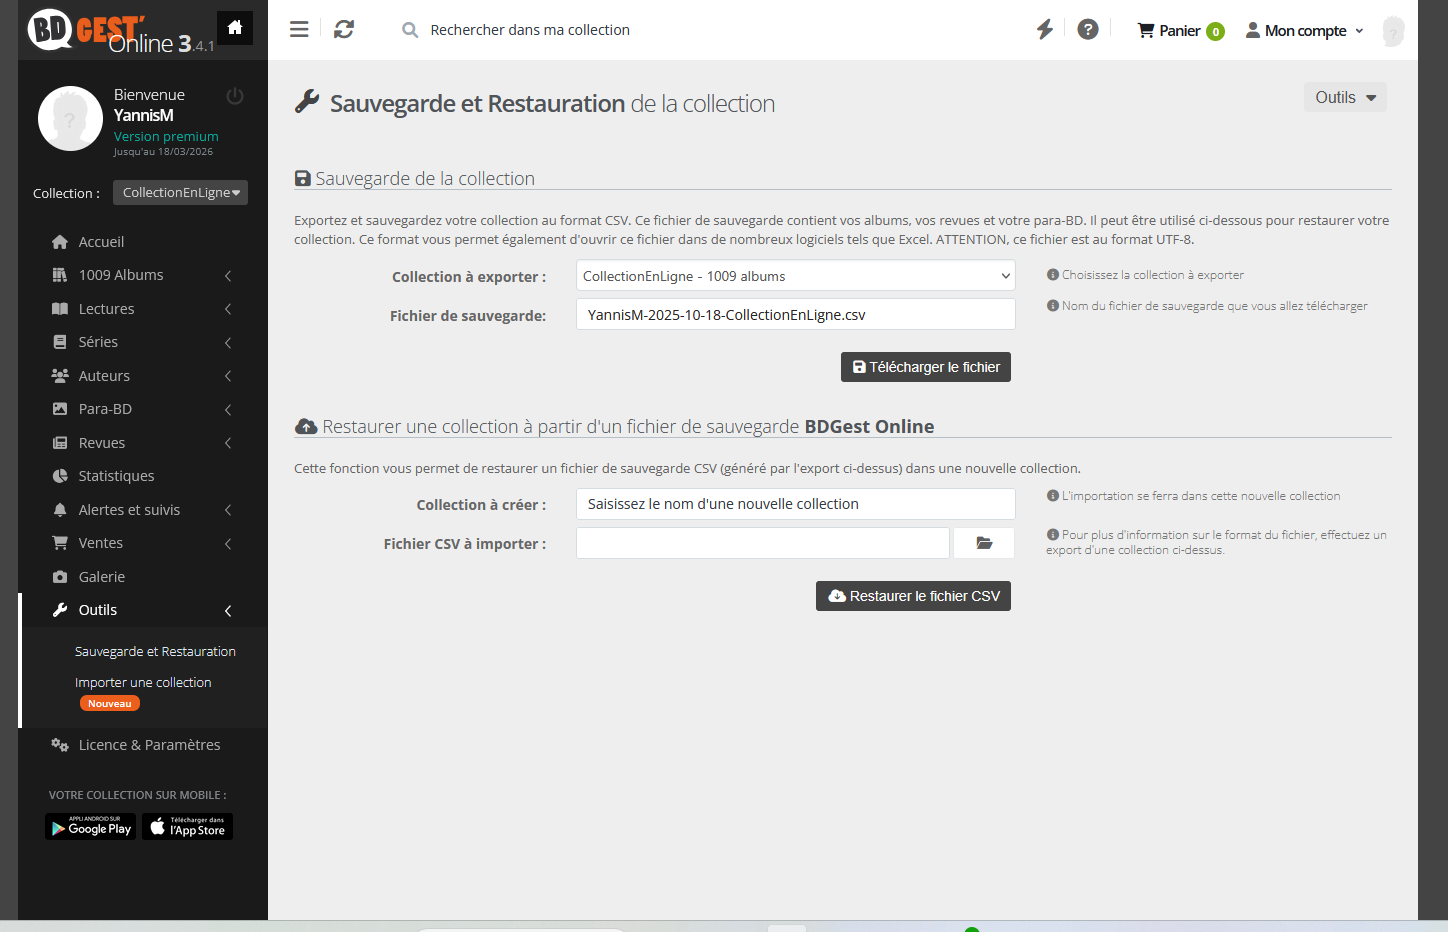Screen dimensions: 1448x932
Task: Select Importer une collection submenu item
Action: pos(143,682)
